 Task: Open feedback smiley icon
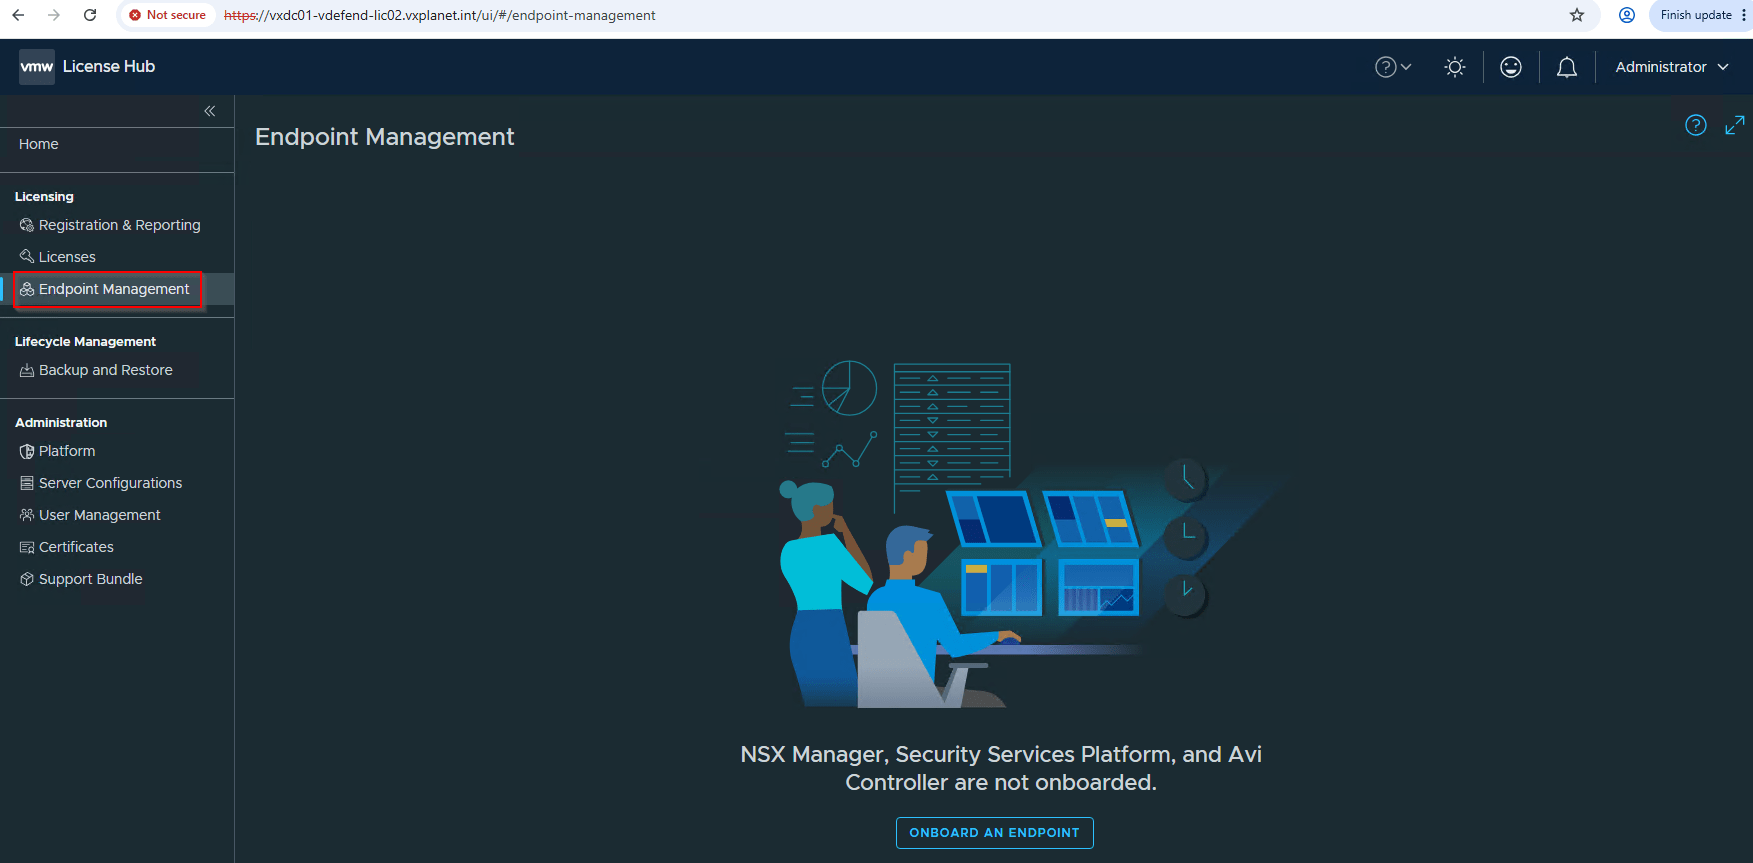[1511, 67]
